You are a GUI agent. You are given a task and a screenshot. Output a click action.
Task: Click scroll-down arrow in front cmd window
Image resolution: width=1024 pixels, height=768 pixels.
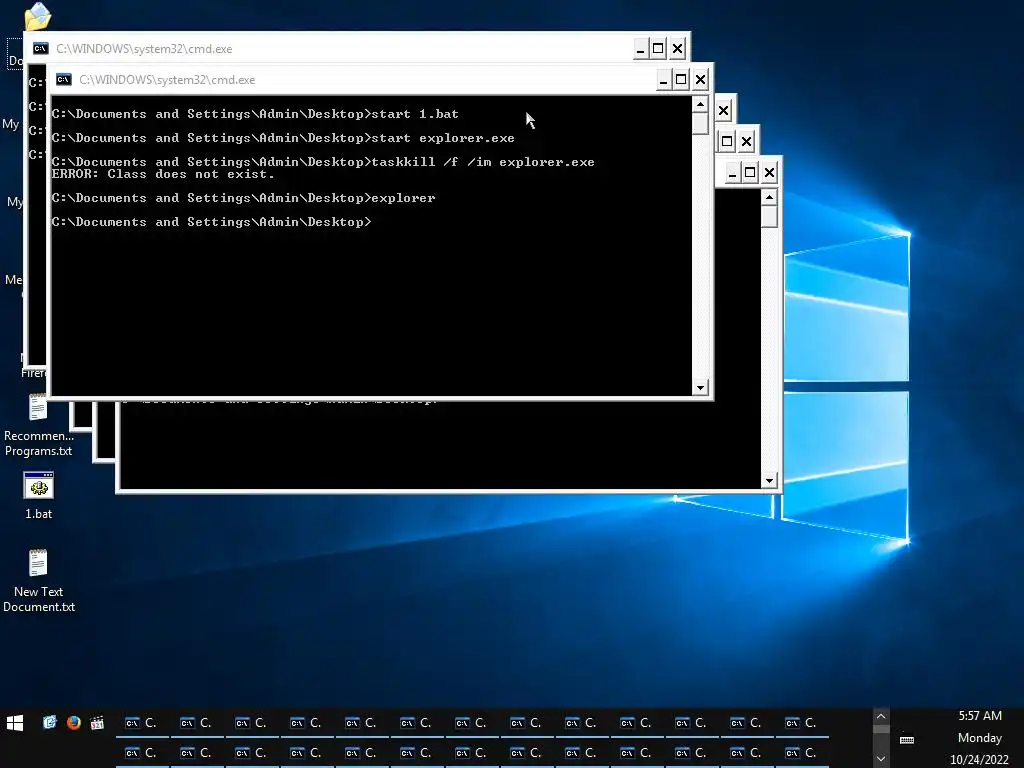point(700,387)
